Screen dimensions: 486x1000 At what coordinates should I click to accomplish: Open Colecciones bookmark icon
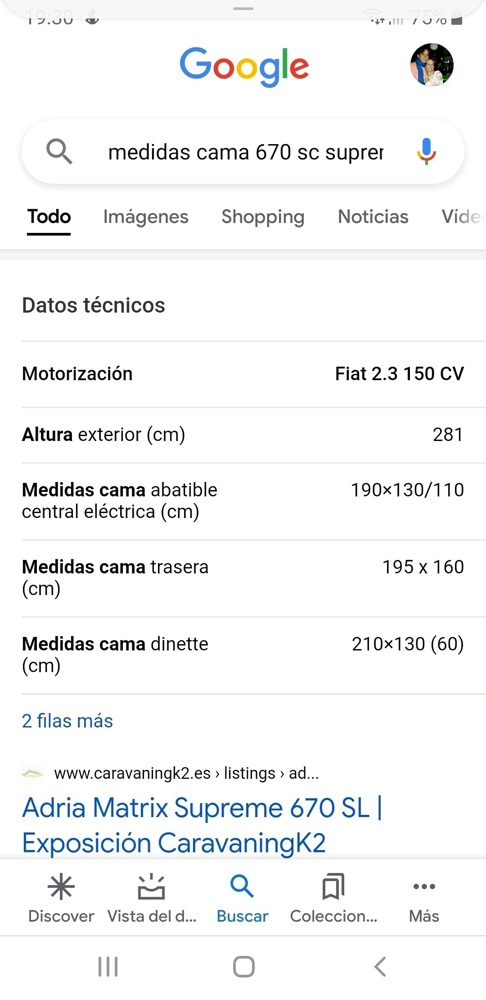[x=334, y=886]
